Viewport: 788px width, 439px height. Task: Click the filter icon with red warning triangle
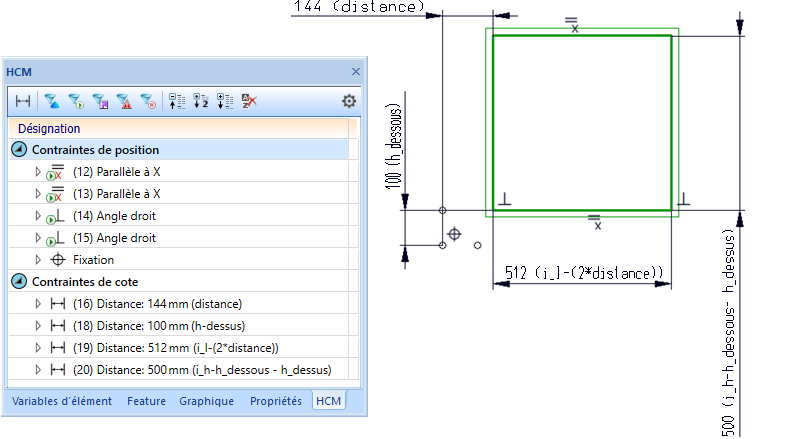124,100
